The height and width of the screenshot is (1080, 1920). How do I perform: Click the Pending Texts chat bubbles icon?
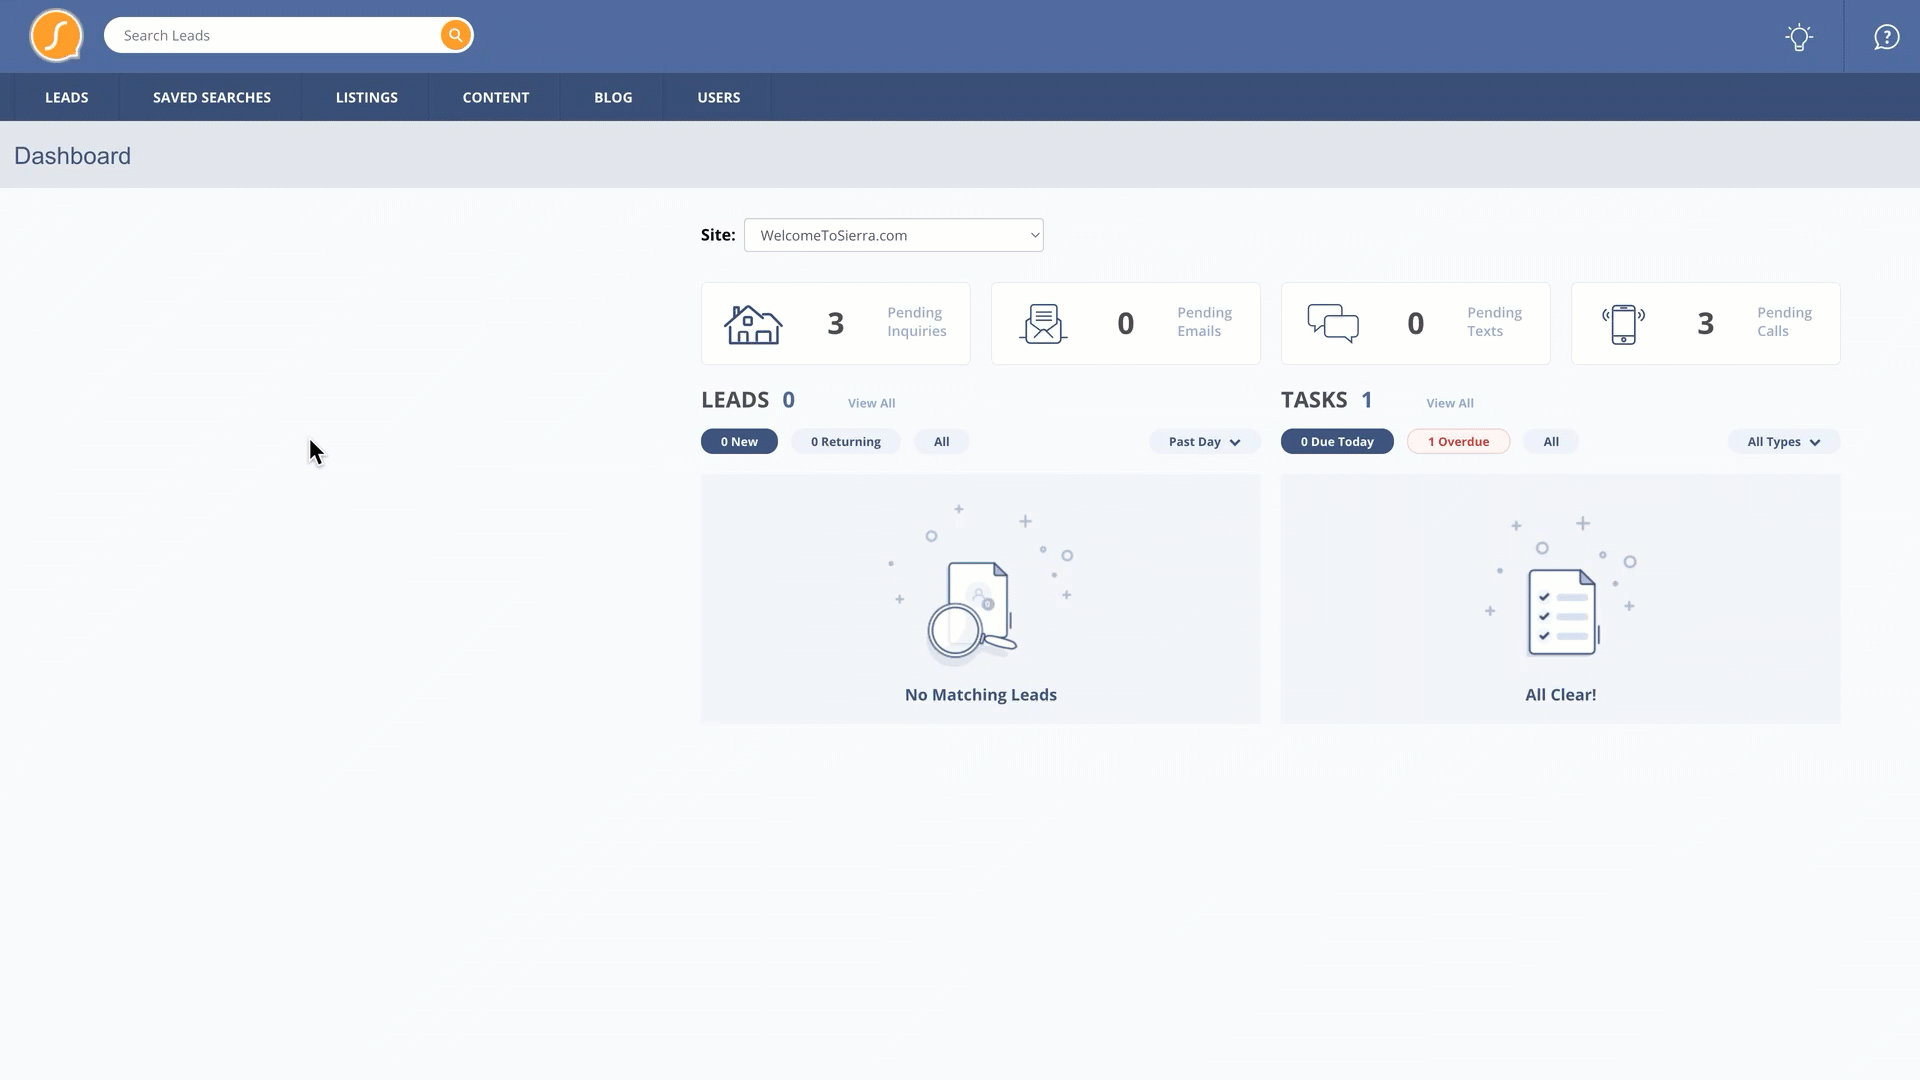click(x=1333, y=323)
